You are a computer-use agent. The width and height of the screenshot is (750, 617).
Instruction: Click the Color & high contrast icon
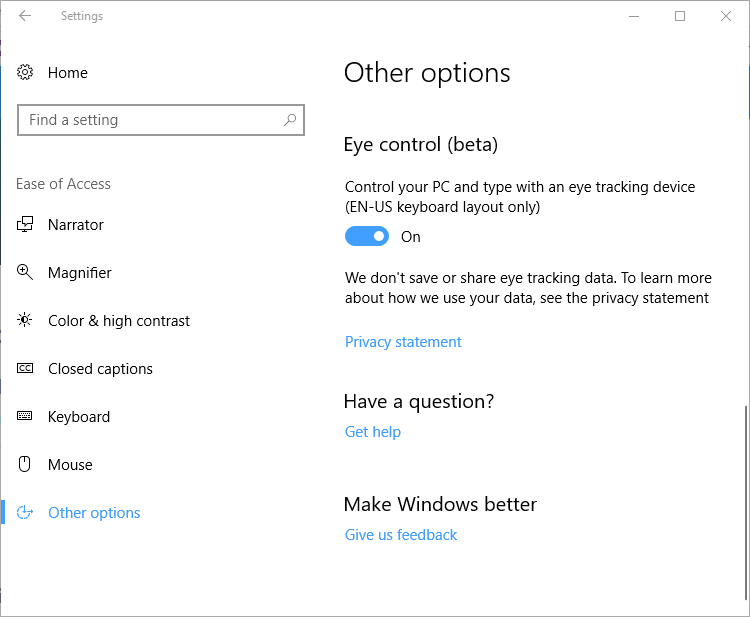tap(26, 321)
